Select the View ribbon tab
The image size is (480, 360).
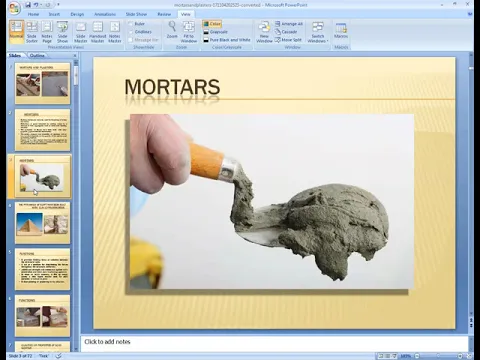point(186,14)
